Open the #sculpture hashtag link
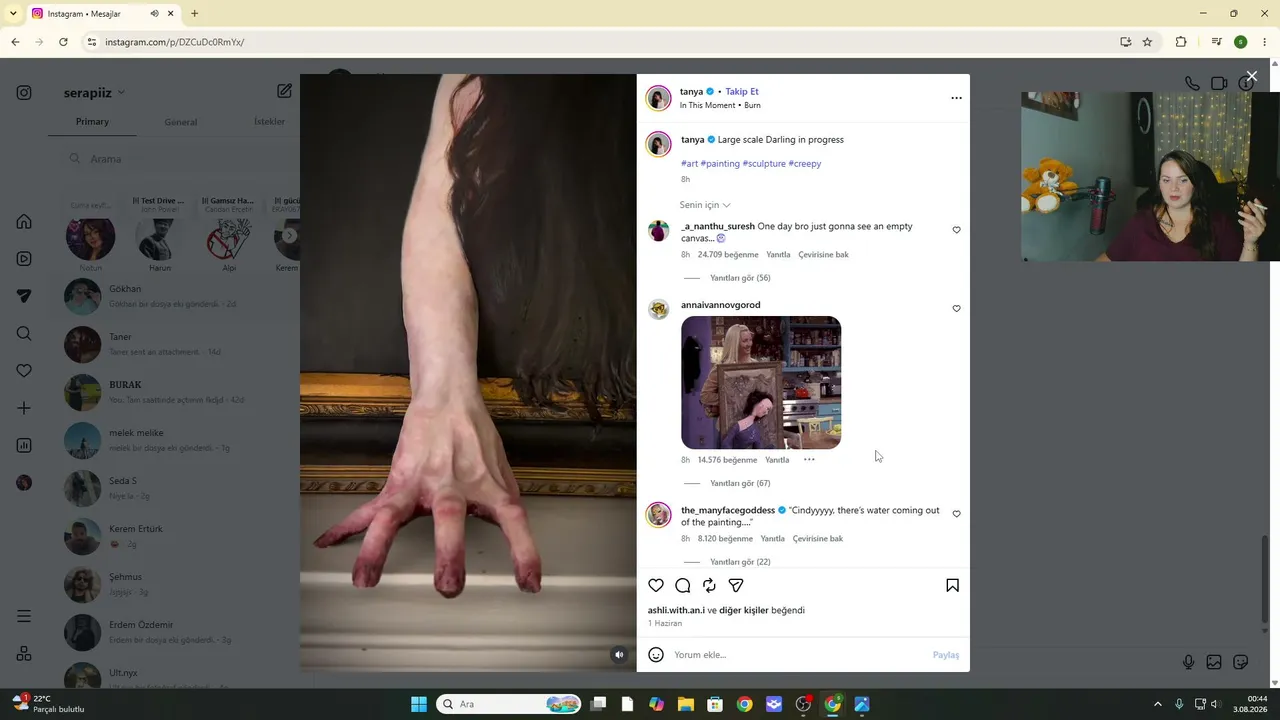This screenshot has height=720, width=1280. coord(764,164)
